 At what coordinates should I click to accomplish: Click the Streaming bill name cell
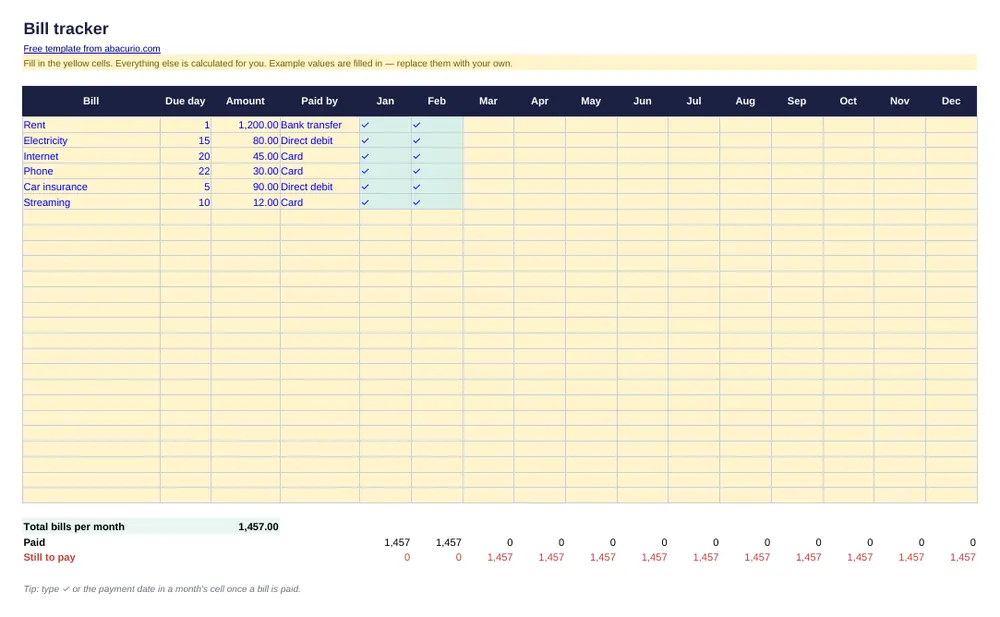click(x=91, y=202)
